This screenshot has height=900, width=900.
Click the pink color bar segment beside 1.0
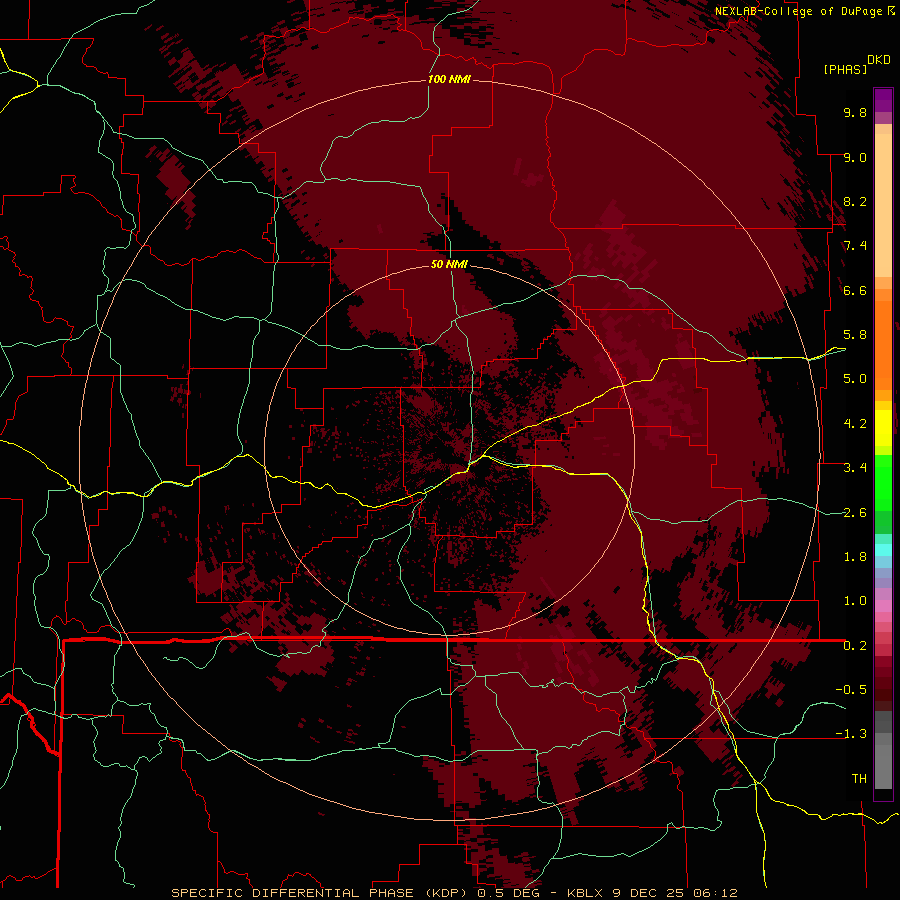coord(883,604)
